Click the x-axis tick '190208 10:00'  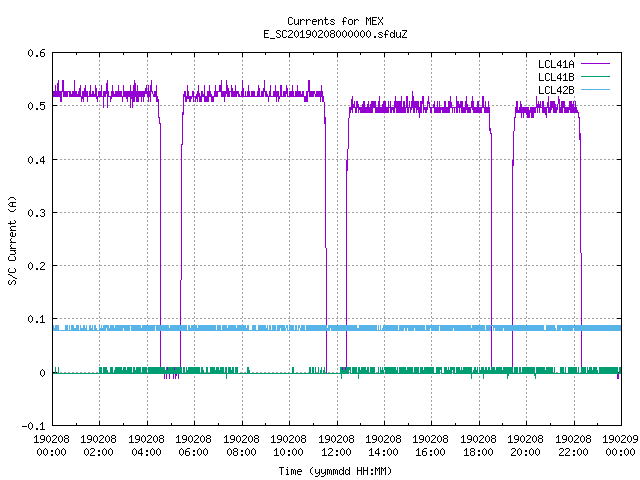click(288, 446)
